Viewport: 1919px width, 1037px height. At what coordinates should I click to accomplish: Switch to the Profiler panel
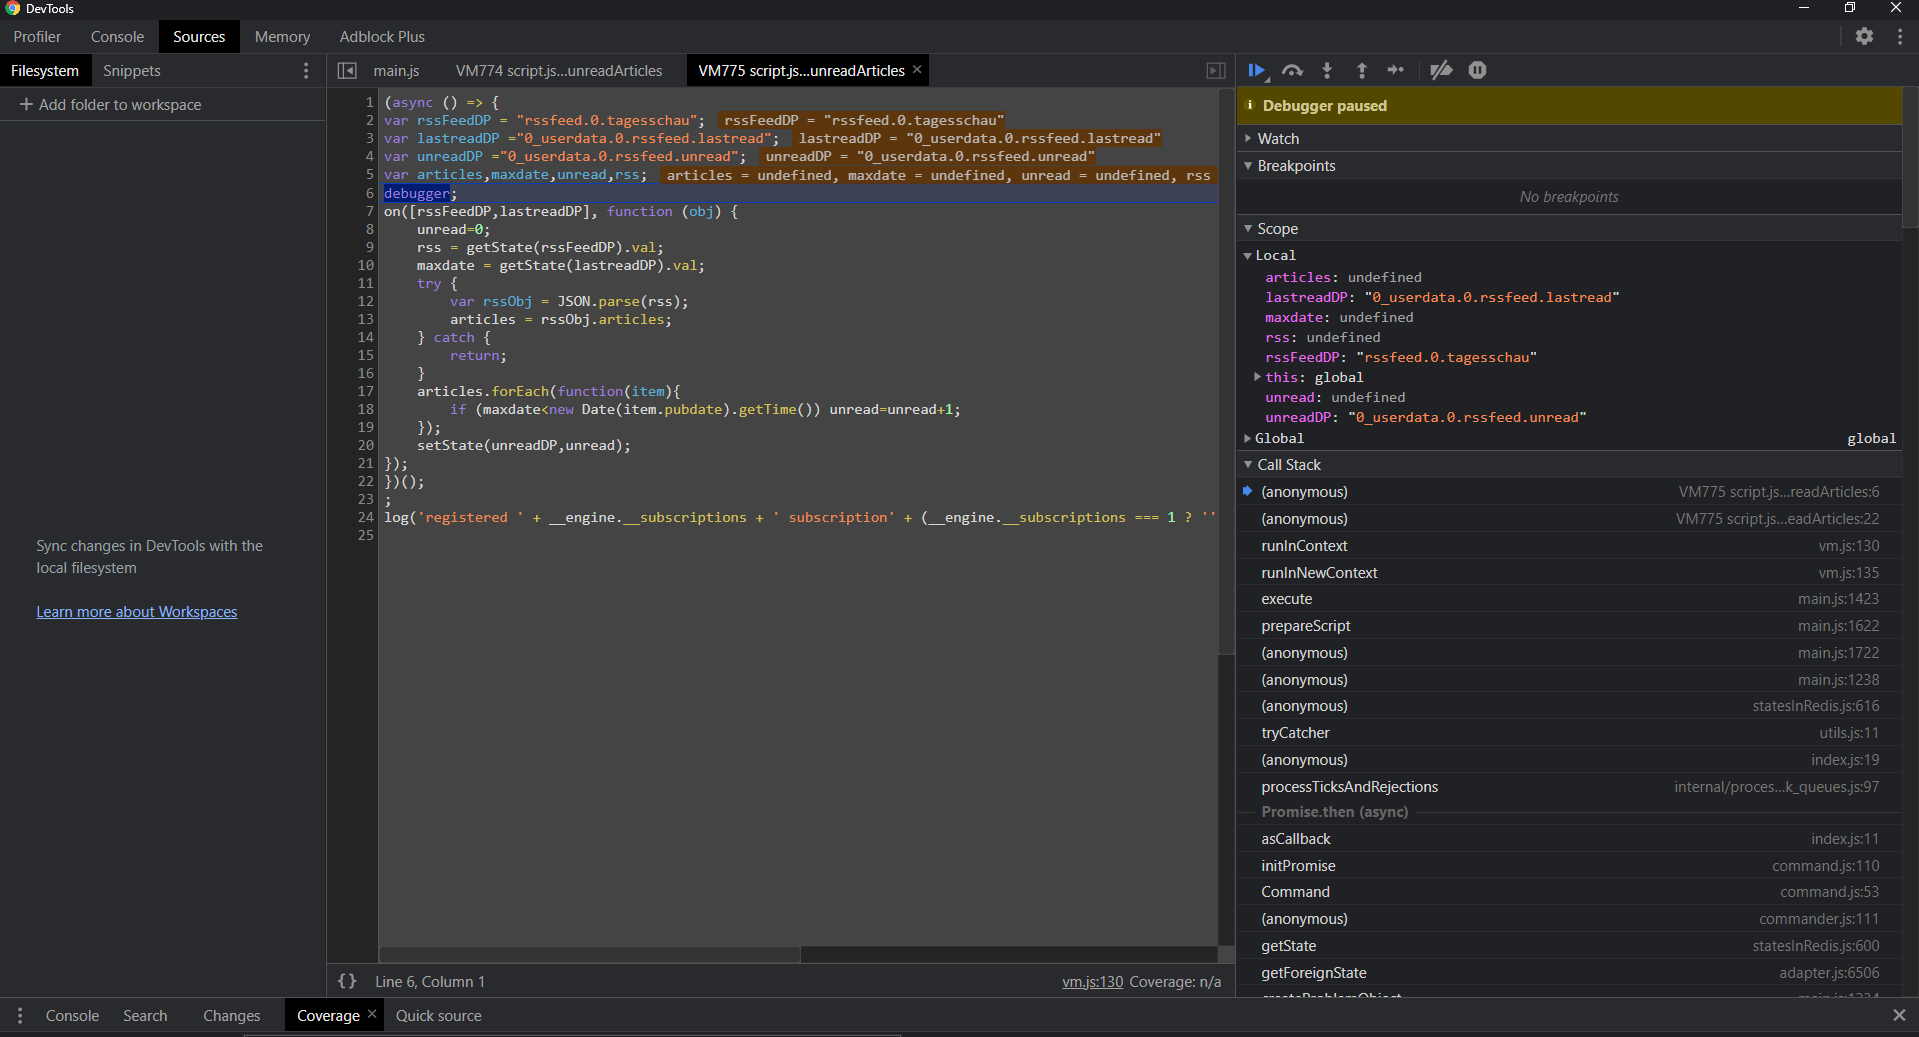click(37, 37)
